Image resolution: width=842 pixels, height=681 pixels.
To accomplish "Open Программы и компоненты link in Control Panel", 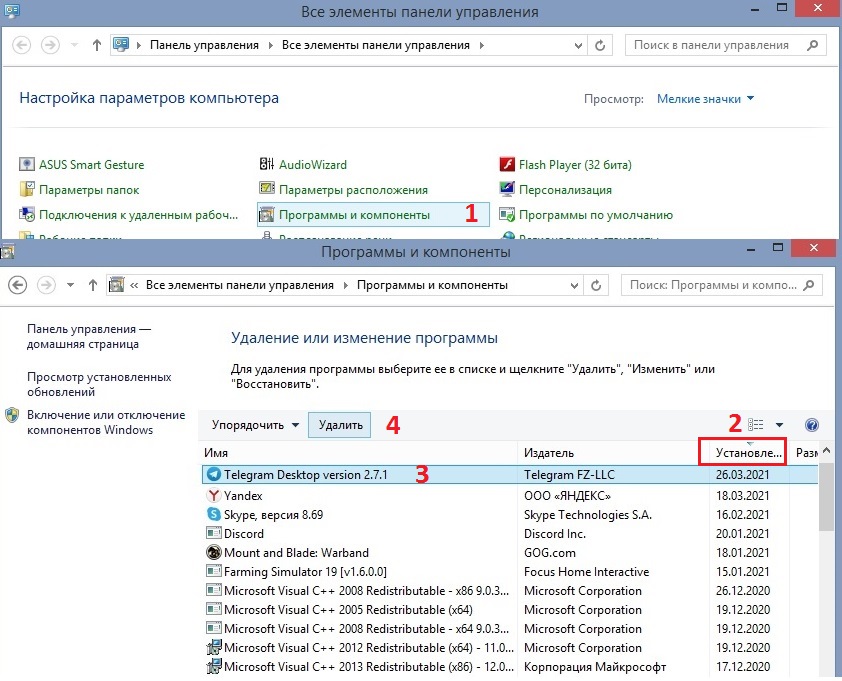I will [x=354, y=215].
